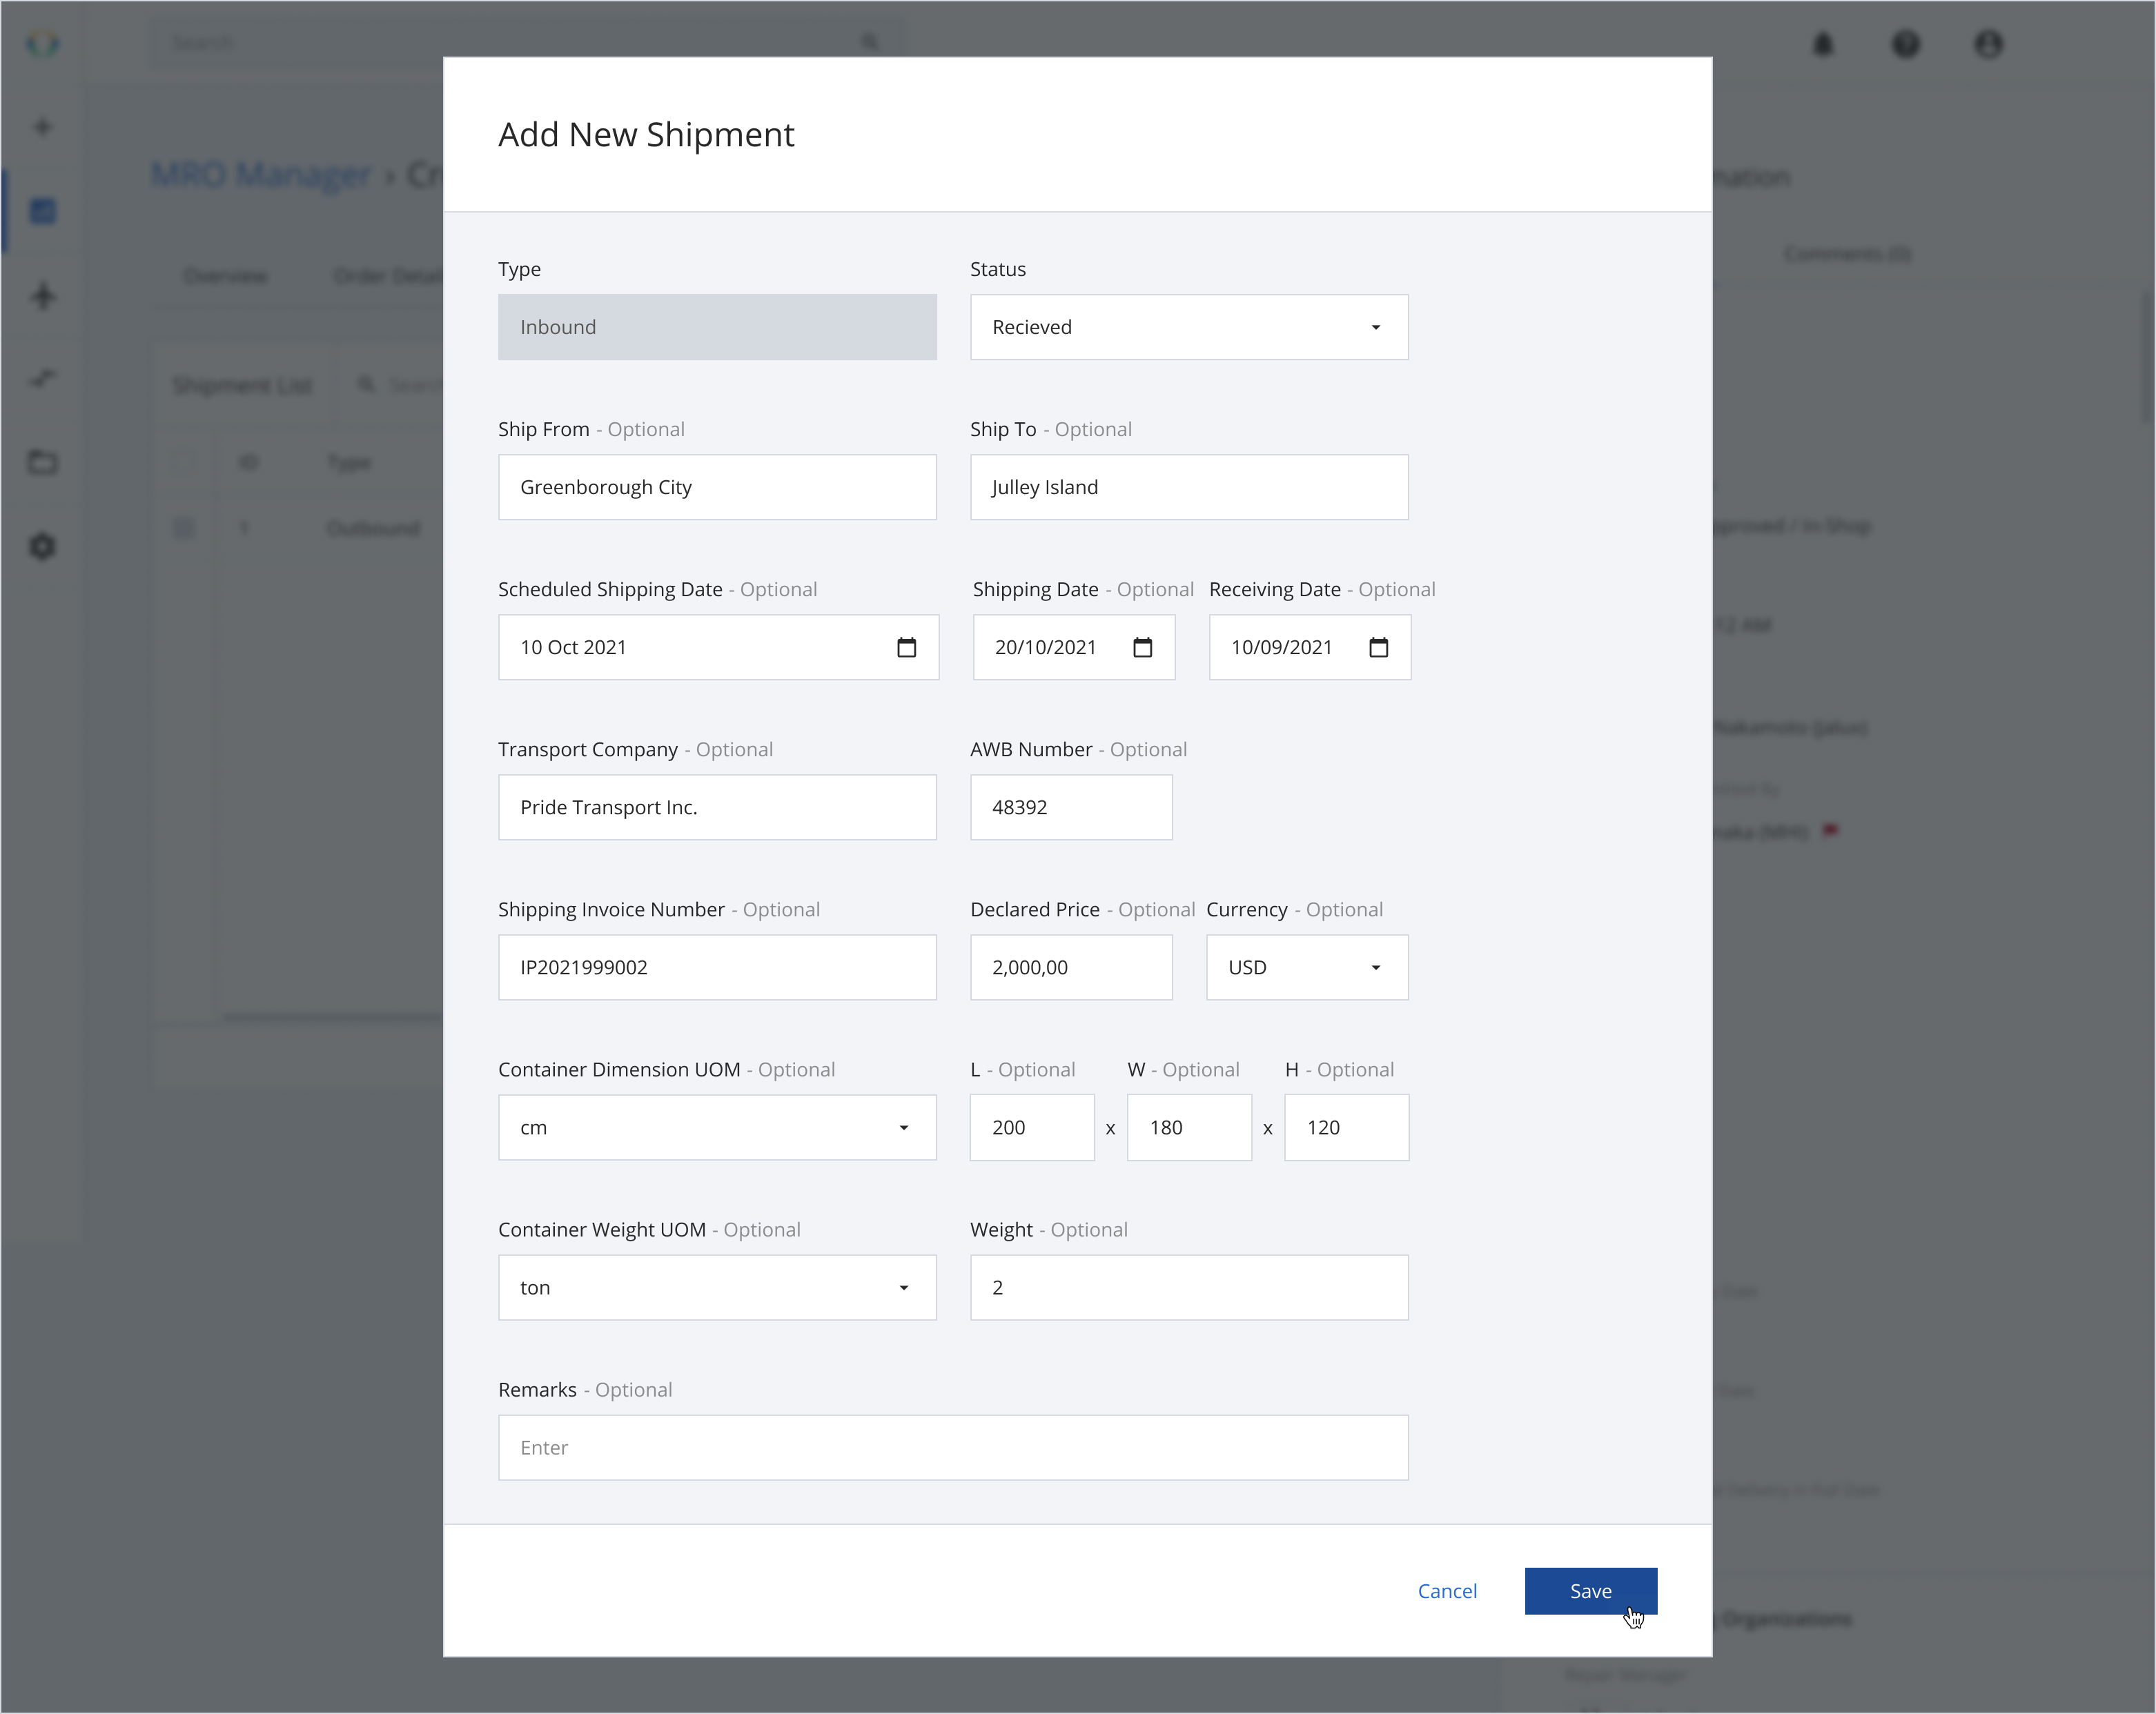
Task: Toggle select-all checkbox in Shipment List header
Action: coord(184,462)
